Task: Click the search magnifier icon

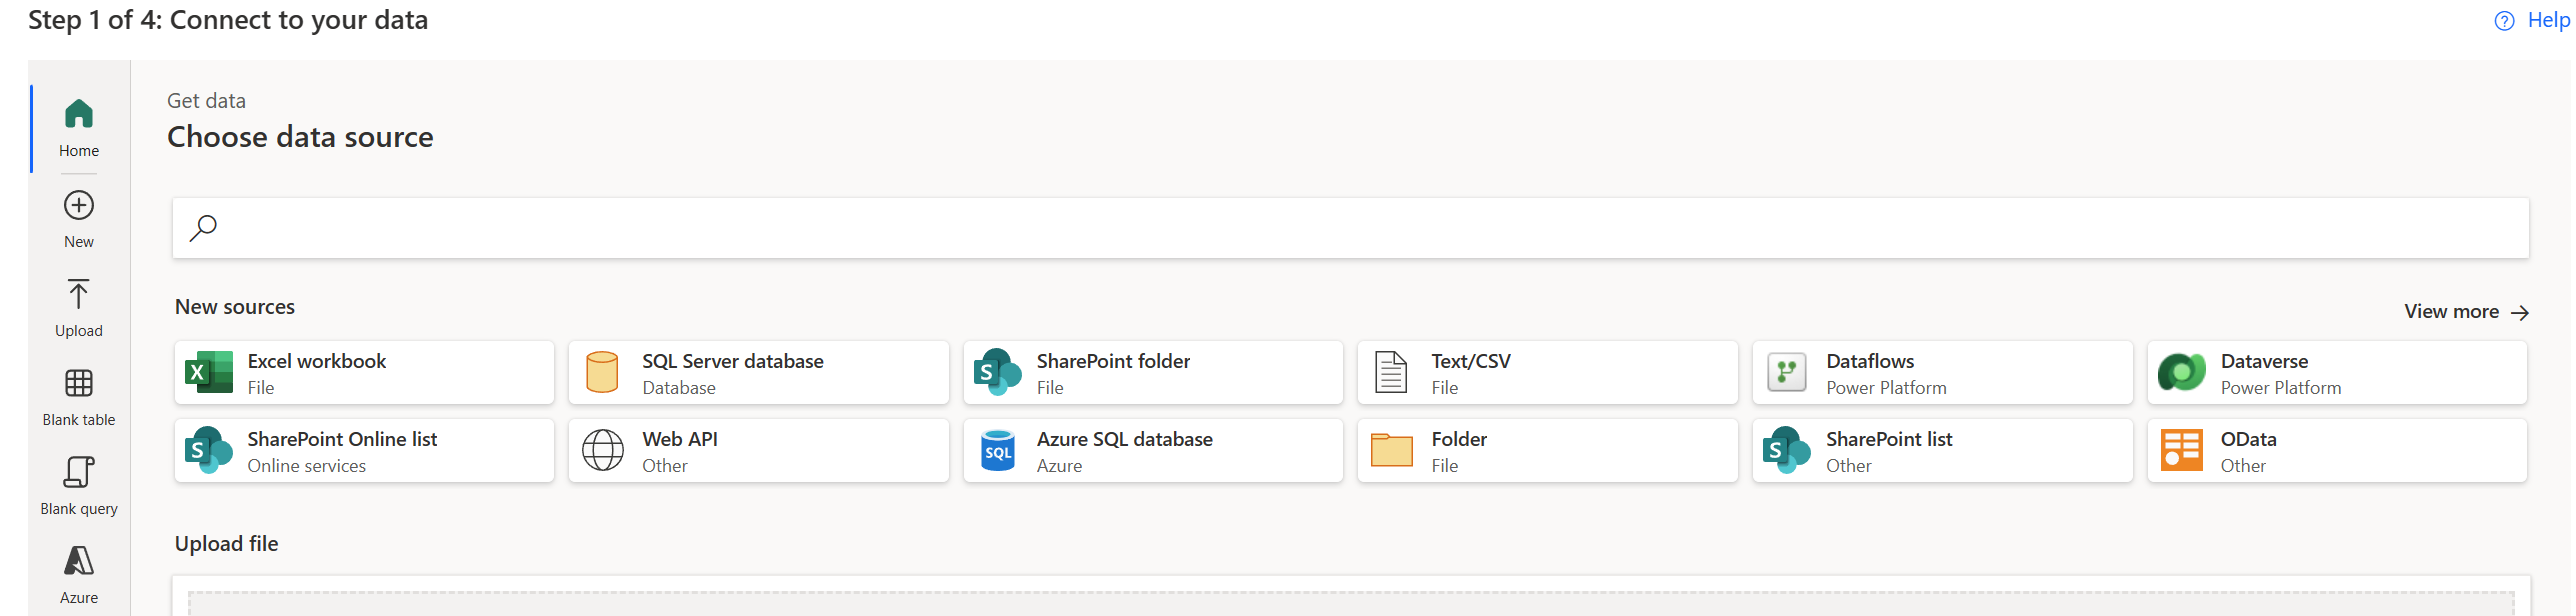Action: 203,228
